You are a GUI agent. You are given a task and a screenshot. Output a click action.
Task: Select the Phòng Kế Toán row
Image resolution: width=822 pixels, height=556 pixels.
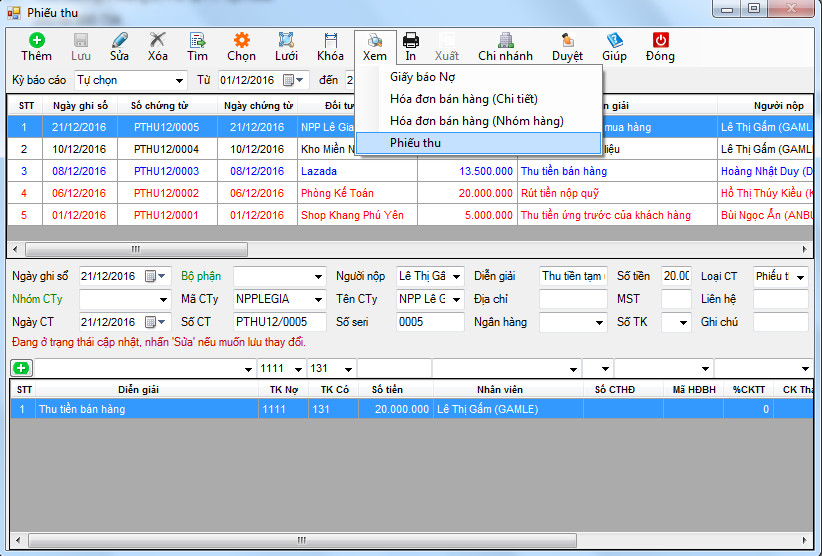(410, 193)
